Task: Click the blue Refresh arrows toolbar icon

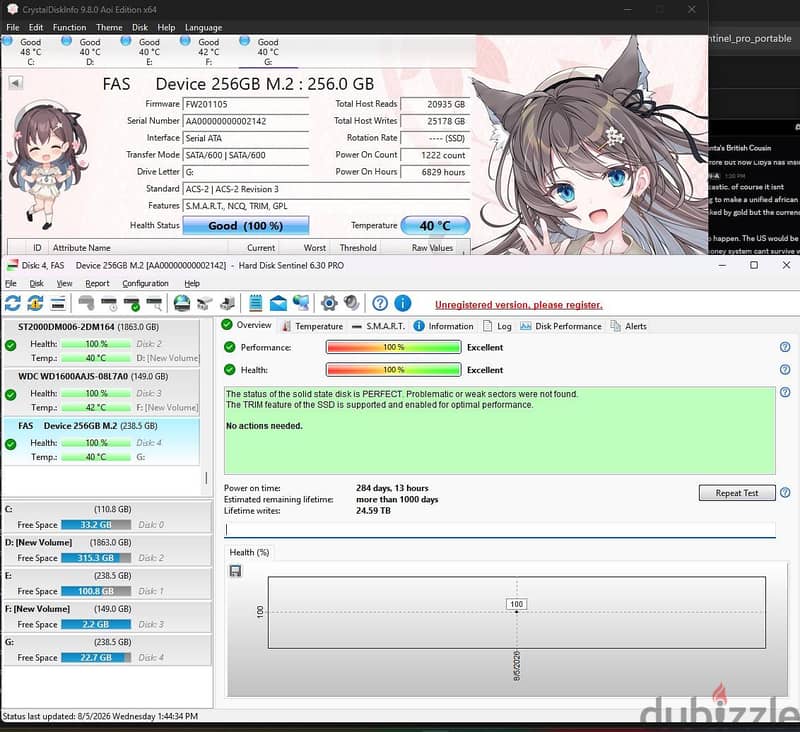Action: (13, 303)
